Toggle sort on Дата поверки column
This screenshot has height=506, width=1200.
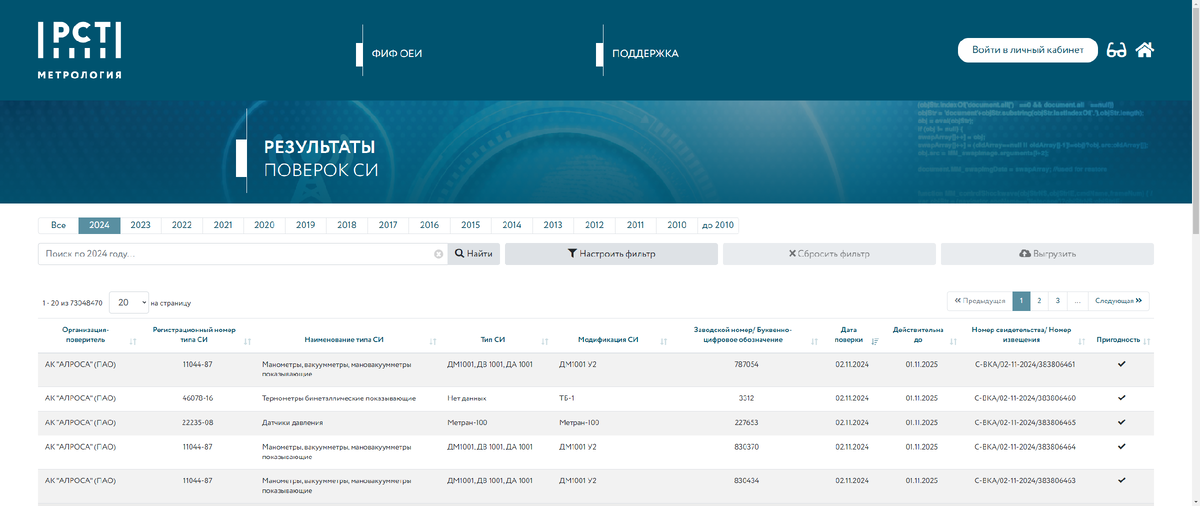[875, 341]
